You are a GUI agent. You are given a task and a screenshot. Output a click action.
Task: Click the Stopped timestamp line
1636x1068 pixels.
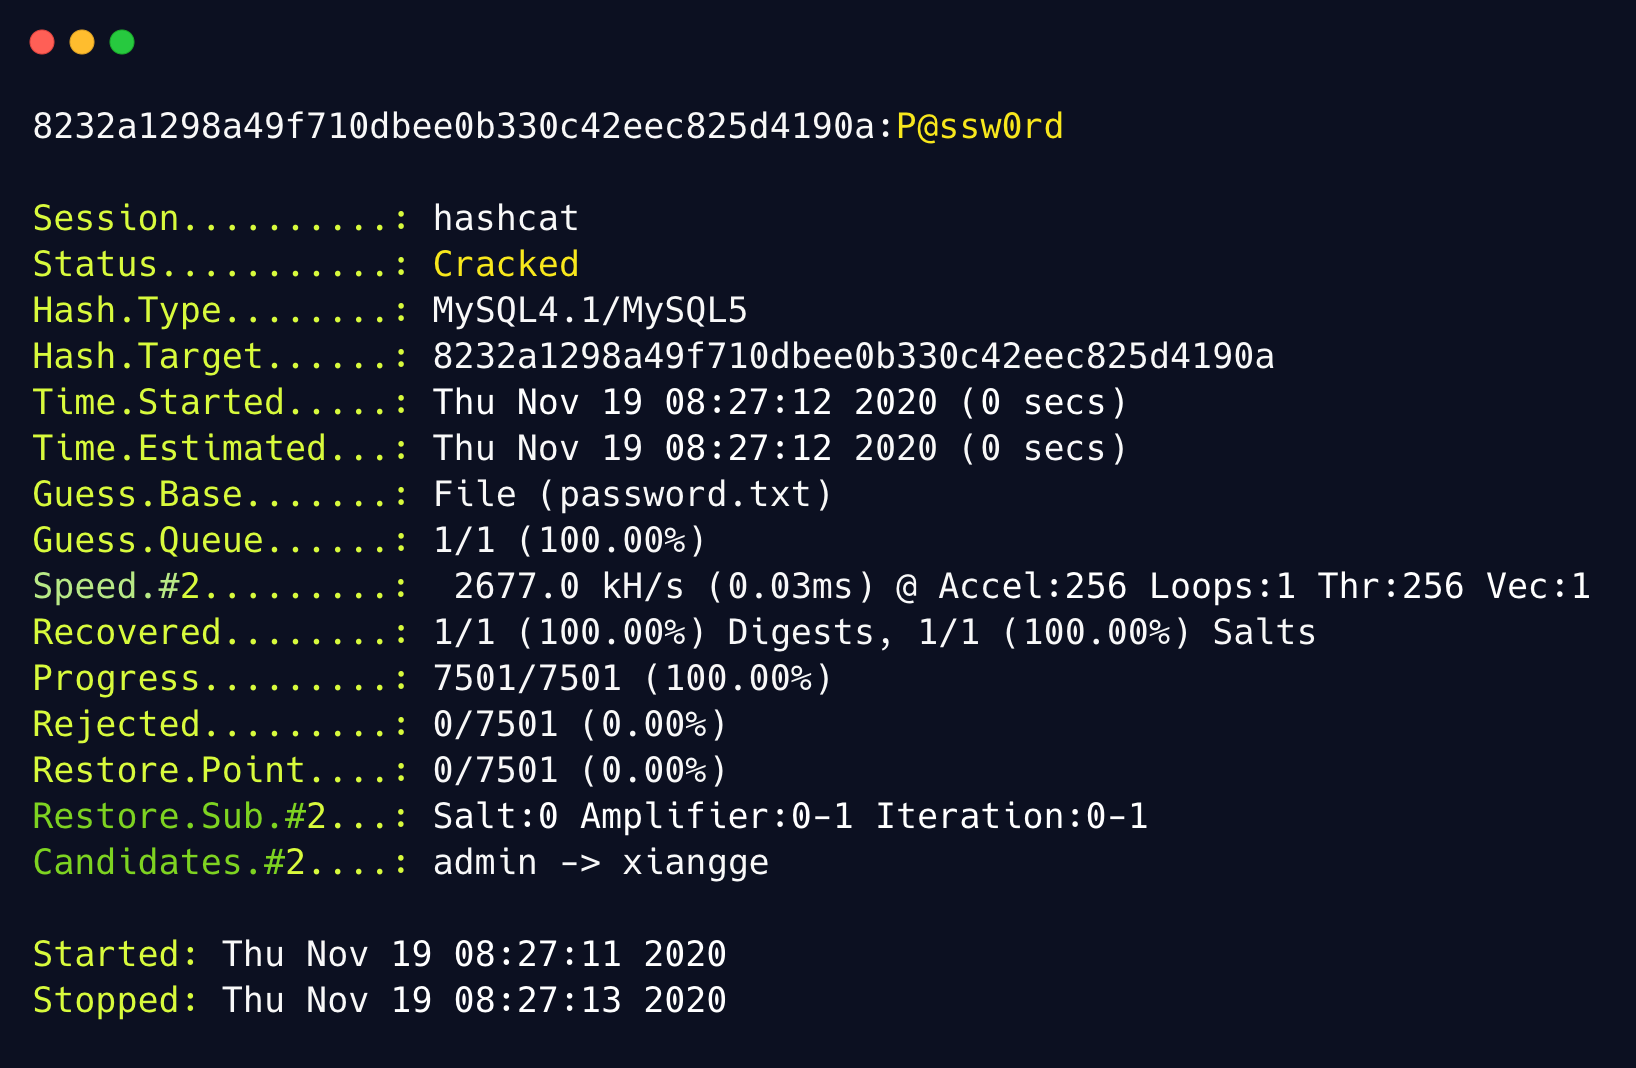click(x=379, y=1000)
